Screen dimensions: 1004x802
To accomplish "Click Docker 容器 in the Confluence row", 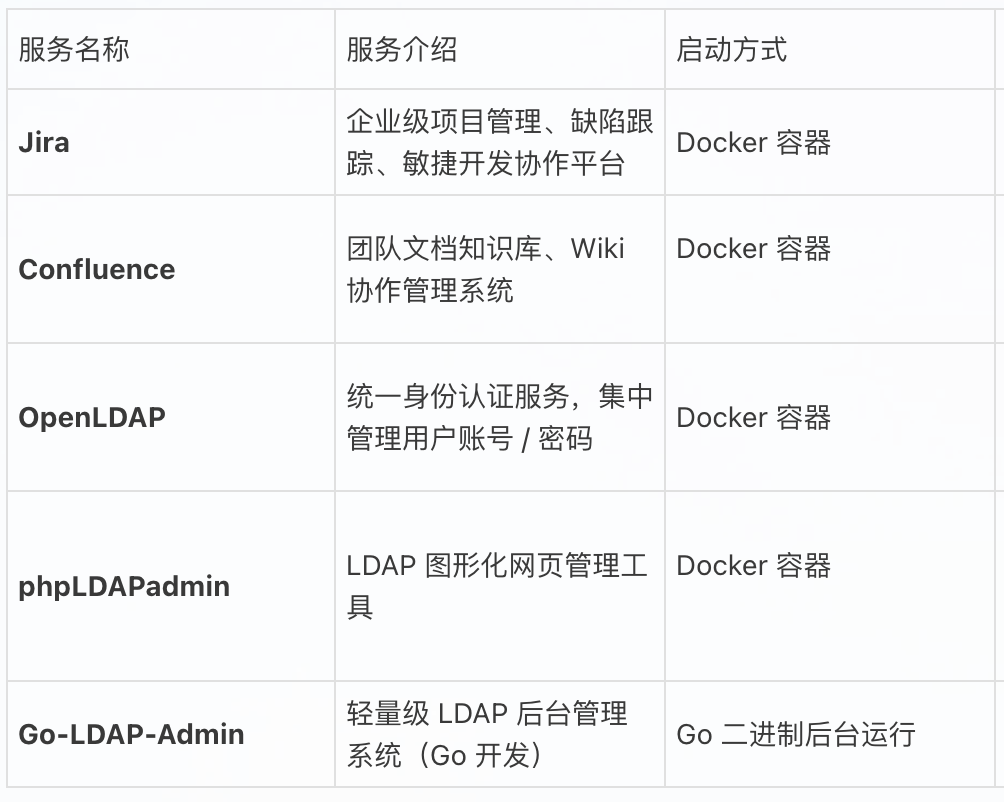I will [x=754, y=249].
